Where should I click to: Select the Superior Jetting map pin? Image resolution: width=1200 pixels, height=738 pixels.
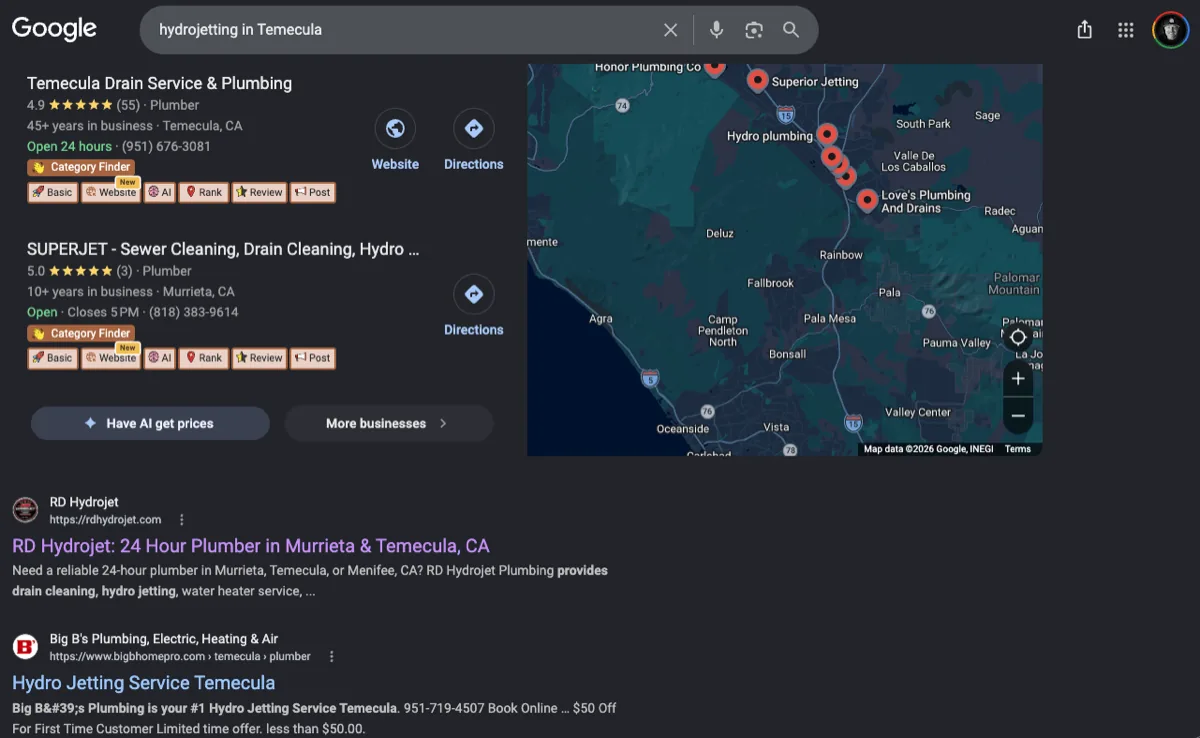click(x=757, y=80)
